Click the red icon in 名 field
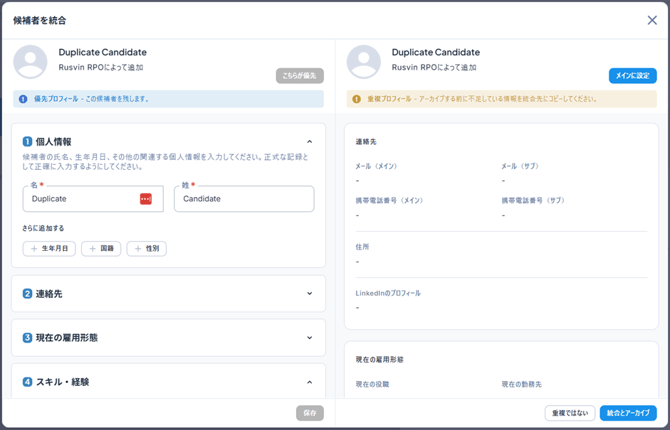 [146, 199]
